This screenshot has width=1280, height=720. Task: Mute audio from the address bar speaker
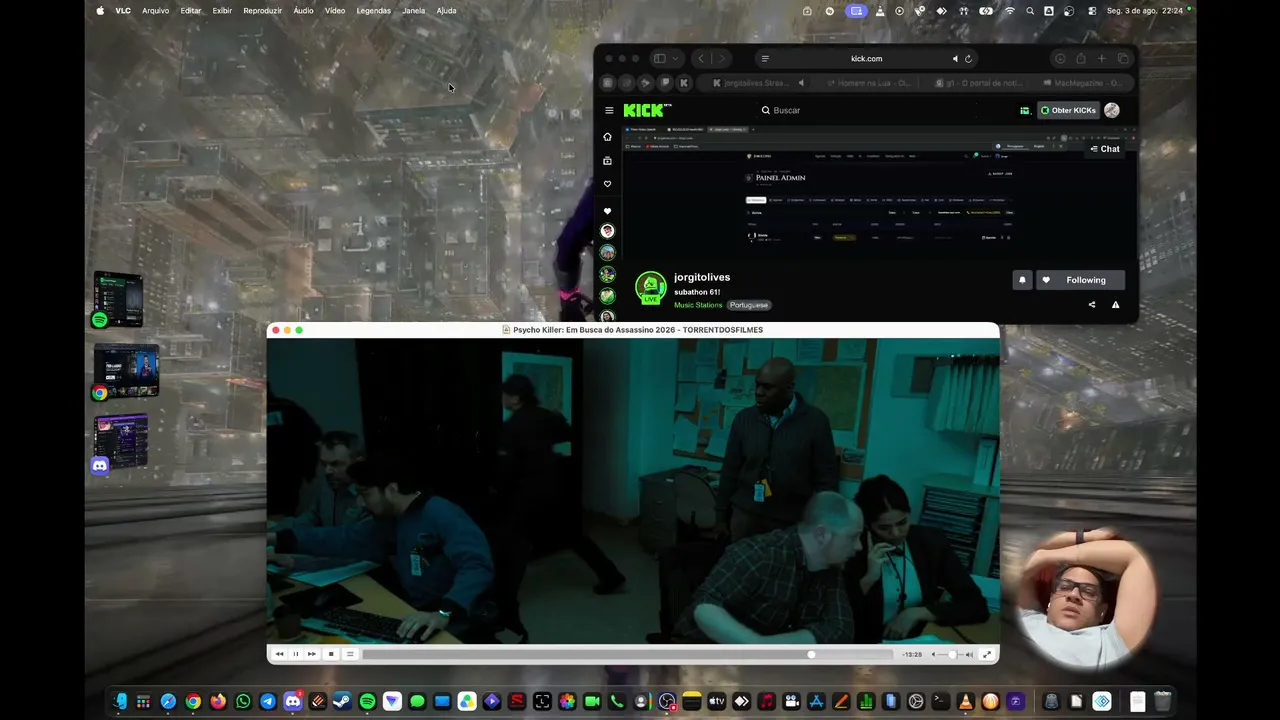955,59
